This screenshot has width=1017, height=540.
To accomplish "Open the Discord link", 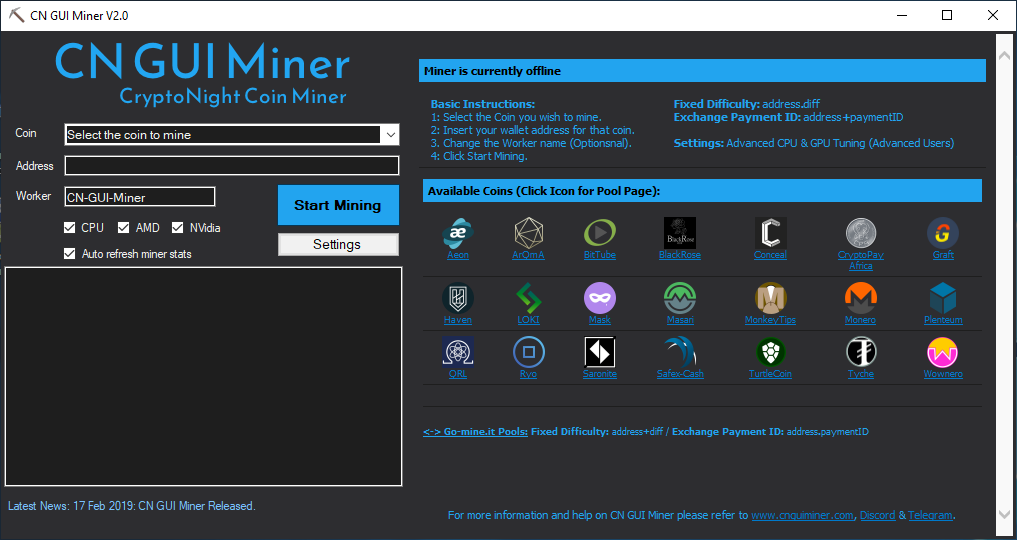I will (x=878, y=515).
